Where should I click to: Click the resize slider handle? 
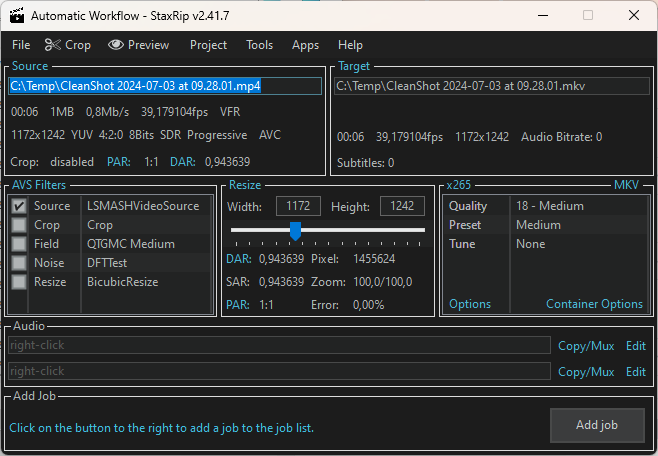point(295,231)
